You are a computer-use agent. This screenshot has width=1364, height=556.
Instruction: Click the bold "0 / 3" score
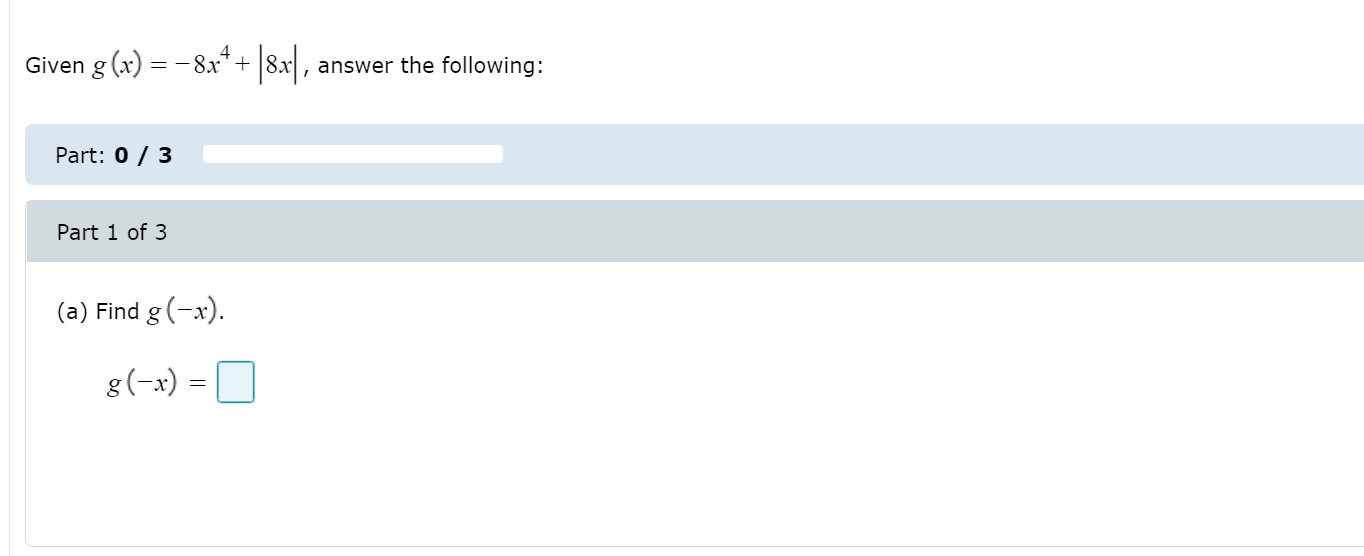[143, 155]
